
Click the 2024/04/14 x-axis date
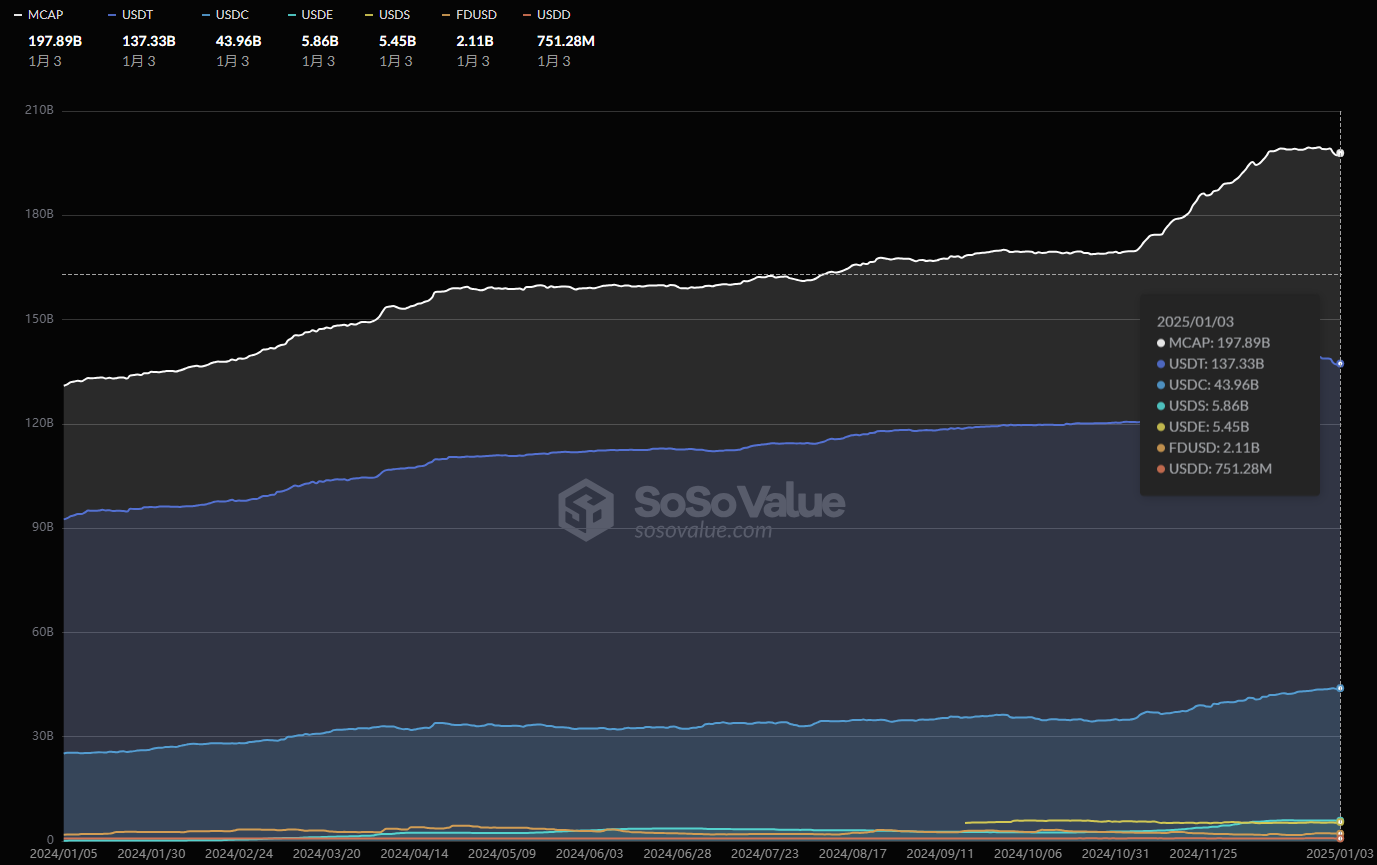(415, 854)
